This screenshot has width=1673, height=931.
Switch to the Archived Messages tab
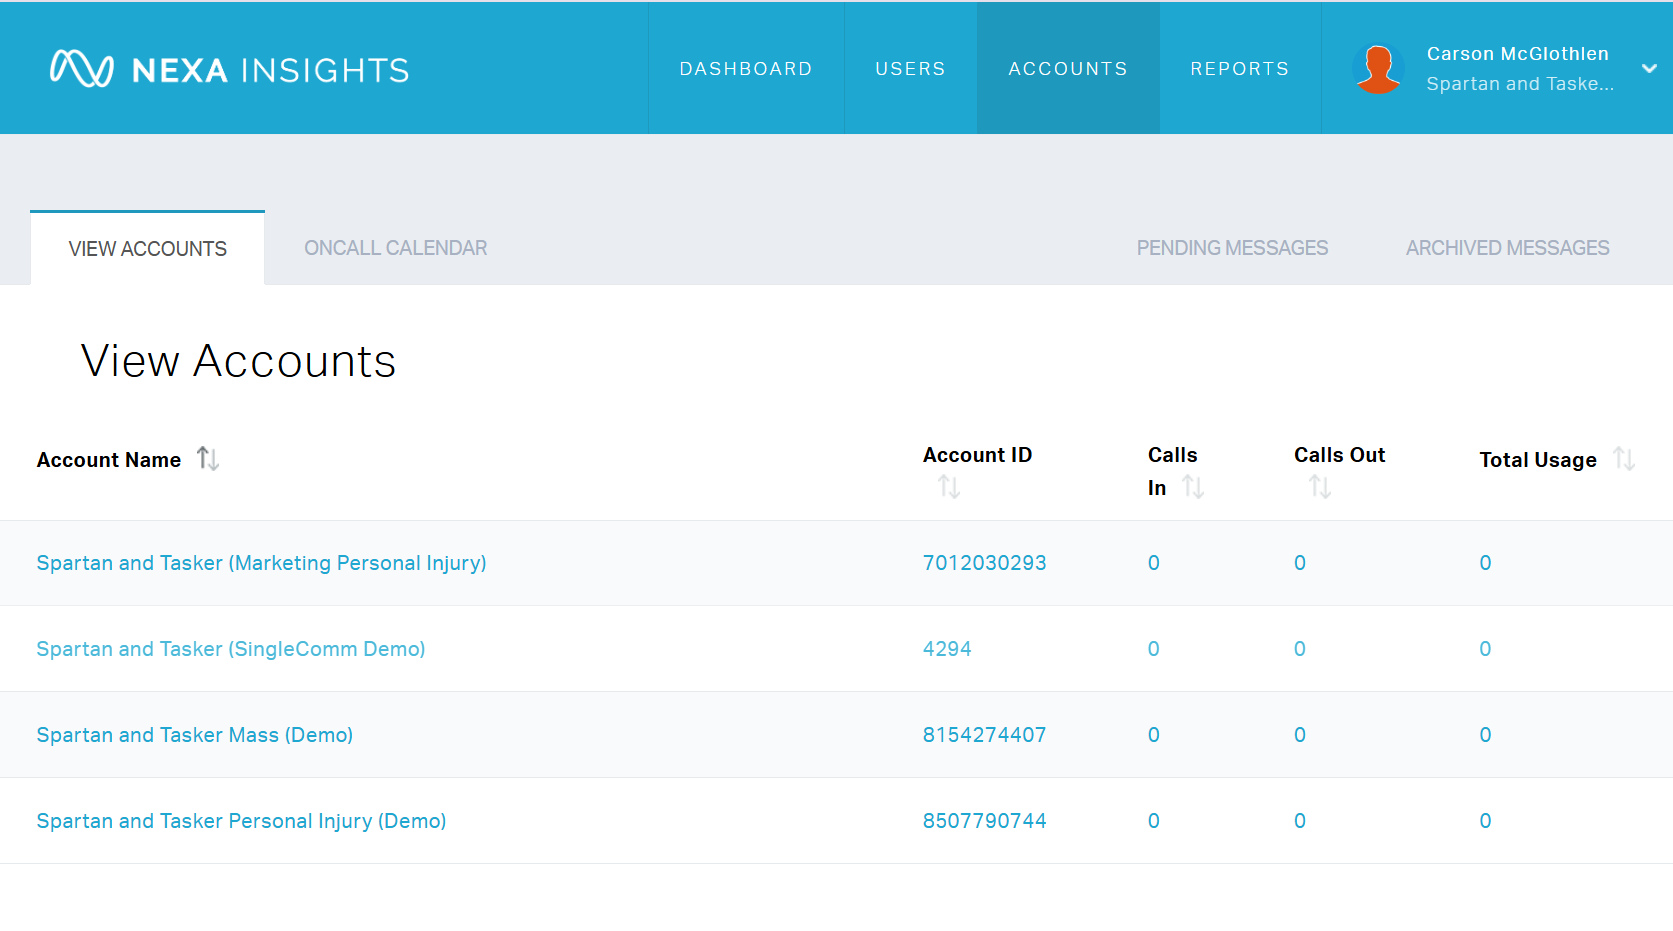coord(1508,248)
